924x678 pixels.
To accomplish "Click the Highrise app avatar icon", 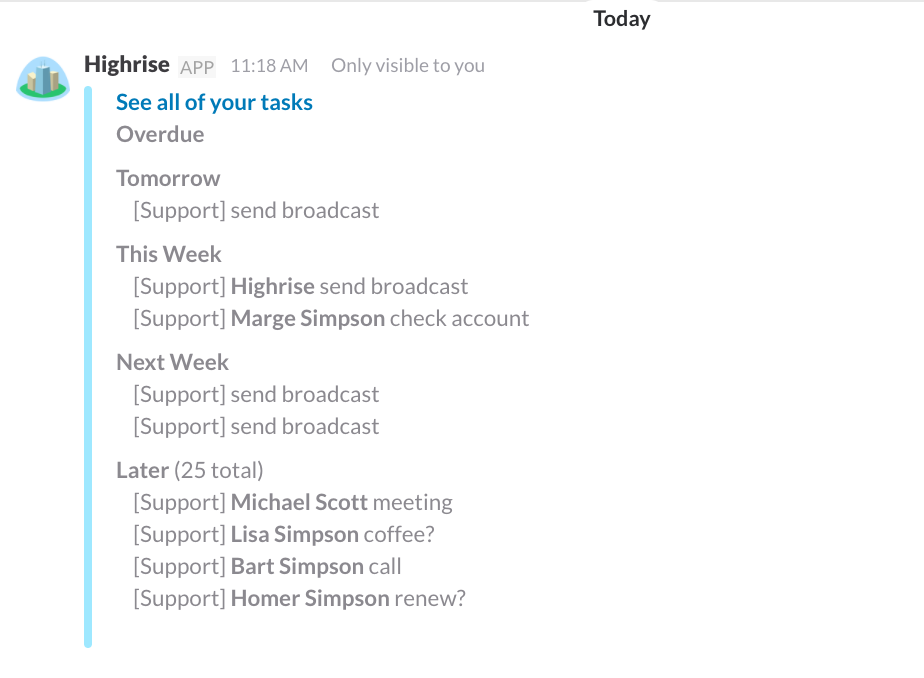I will pyautogui.click(x=42, y=78).
